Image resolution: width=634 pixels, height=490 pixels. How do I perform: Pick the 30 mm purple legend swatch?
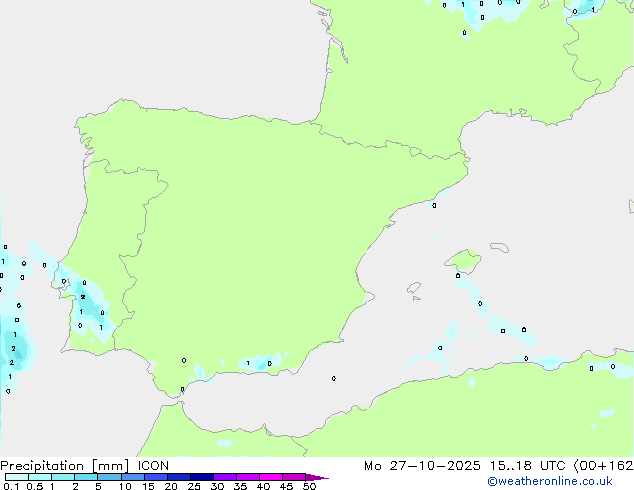click(x=226, y=477)
